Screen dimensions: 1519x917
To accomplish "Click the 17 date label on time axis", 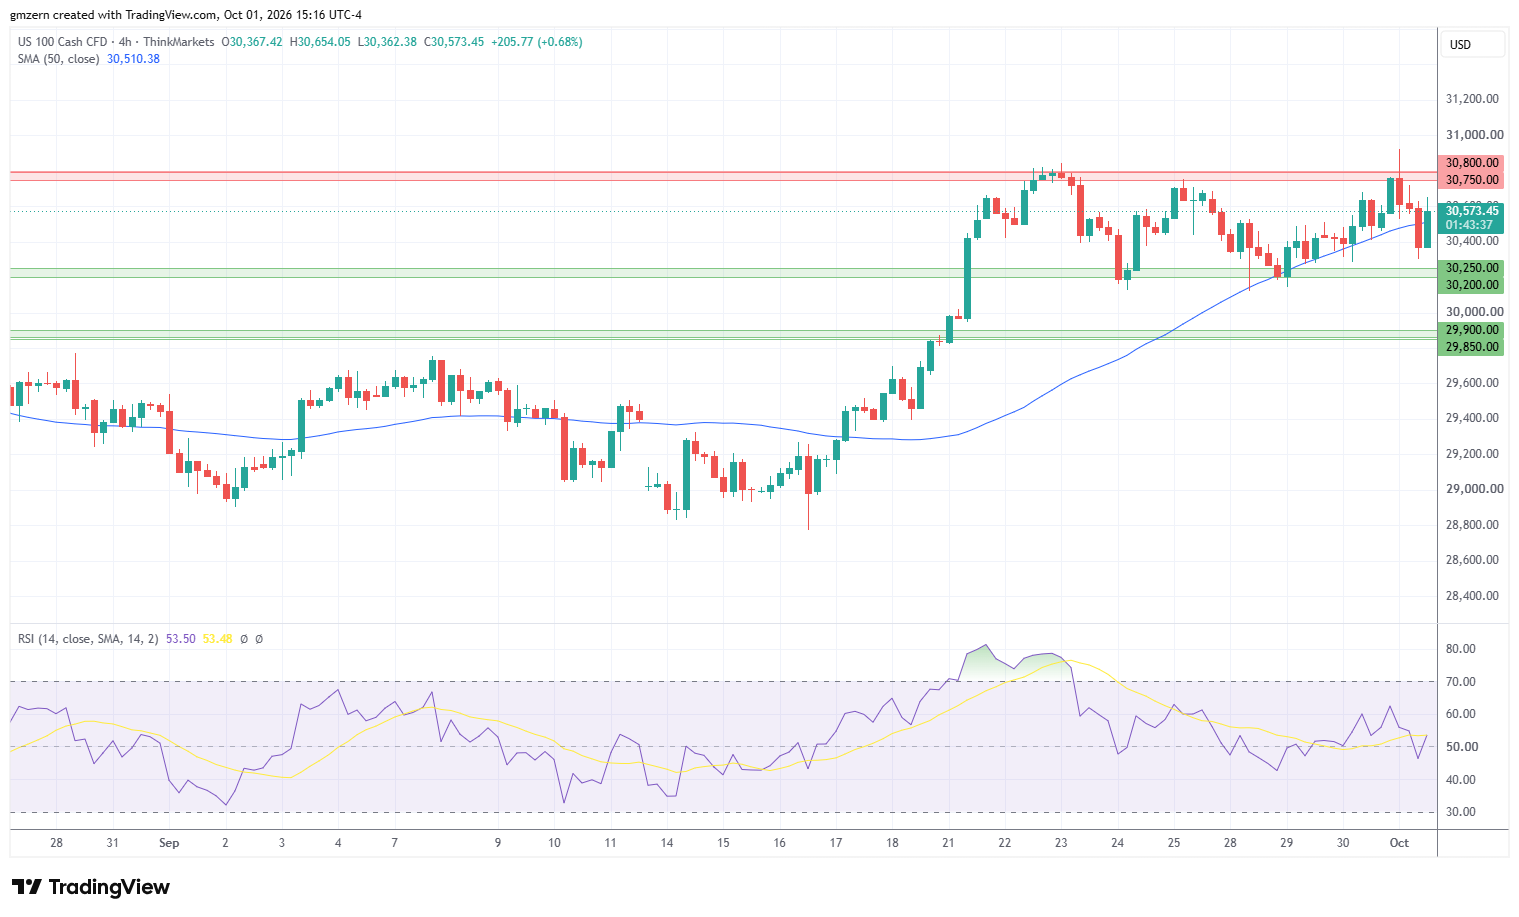I will pos(836,843).
